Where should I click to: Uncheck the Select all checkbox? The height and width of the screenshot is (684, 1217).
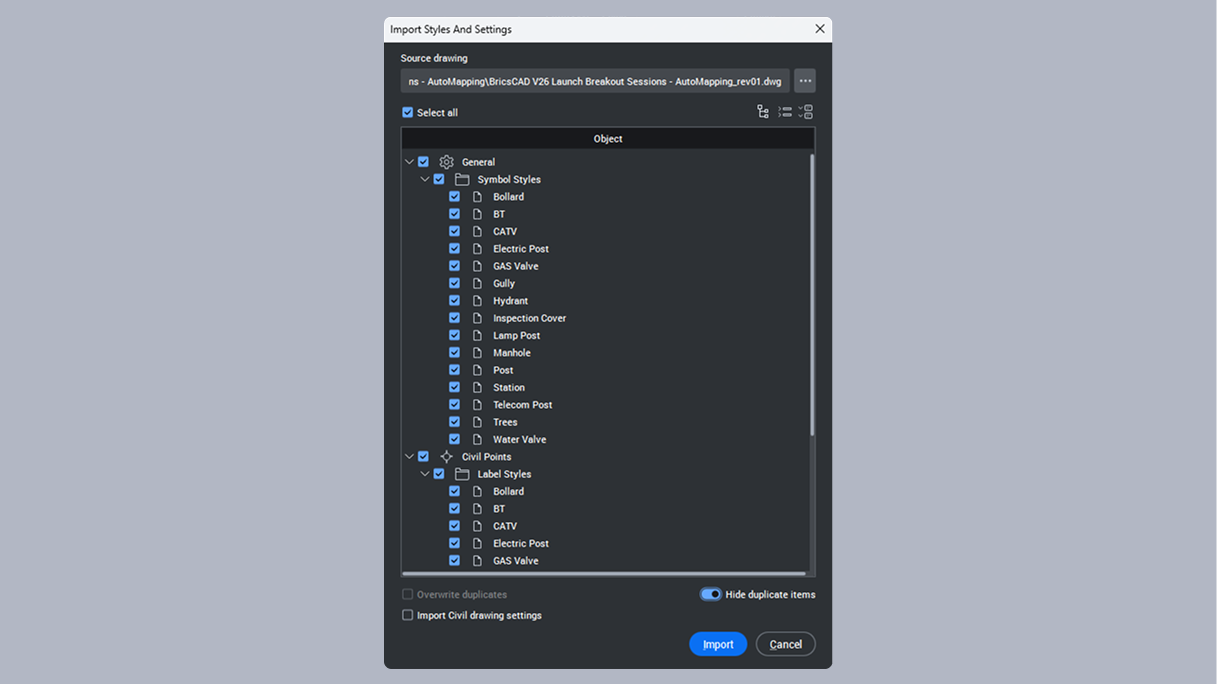coord(407,112)
